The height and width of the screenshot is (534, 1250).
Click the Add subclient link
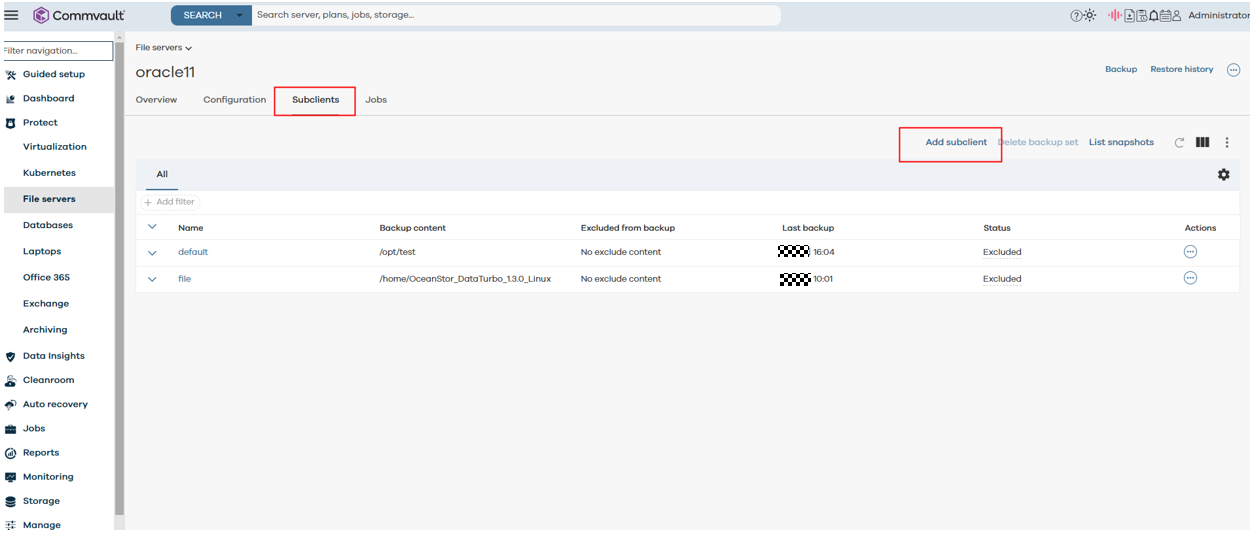[955, 143]
